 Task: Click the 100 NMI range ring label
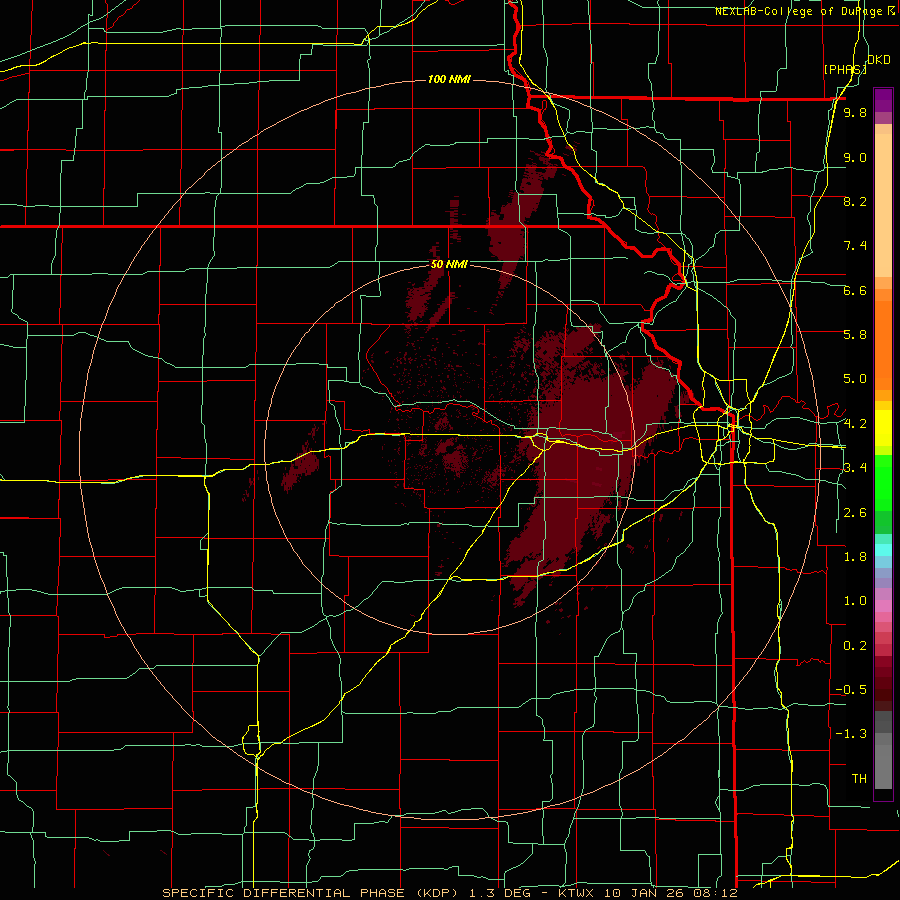[x=449, y=79]
